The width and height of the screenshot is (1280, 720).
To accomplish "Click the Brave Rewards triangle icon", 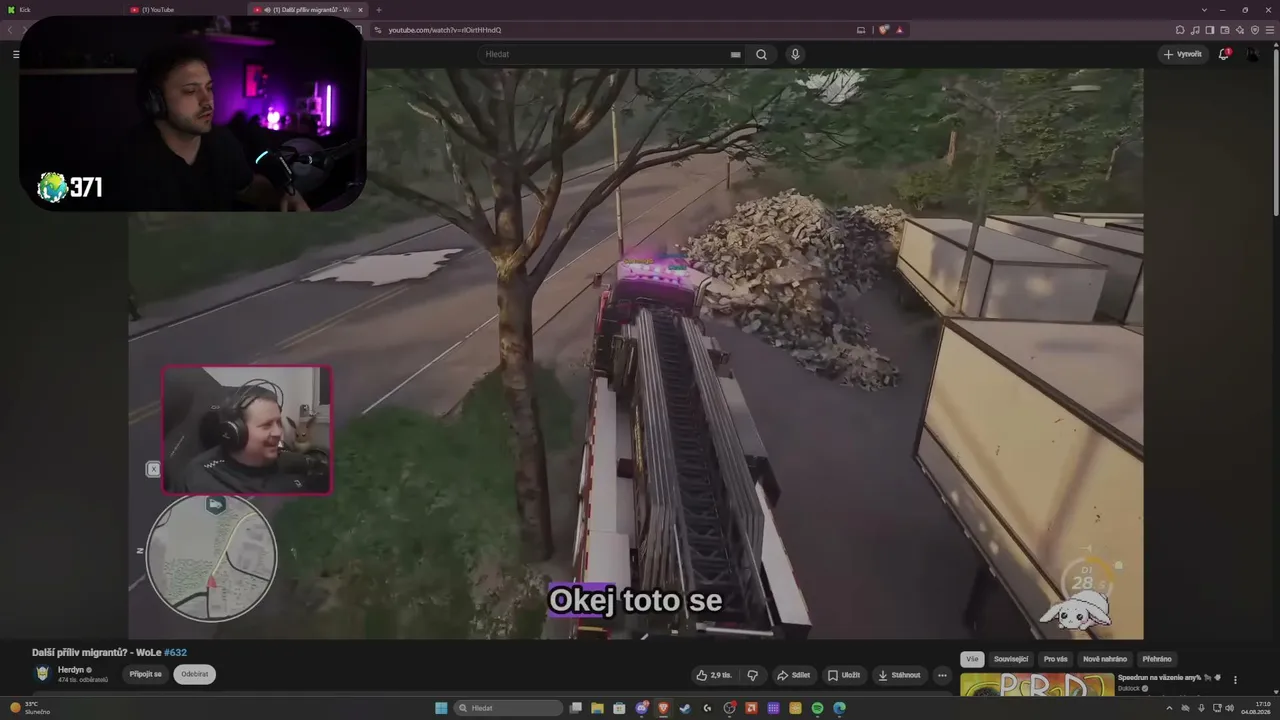I will coord(899,30).
